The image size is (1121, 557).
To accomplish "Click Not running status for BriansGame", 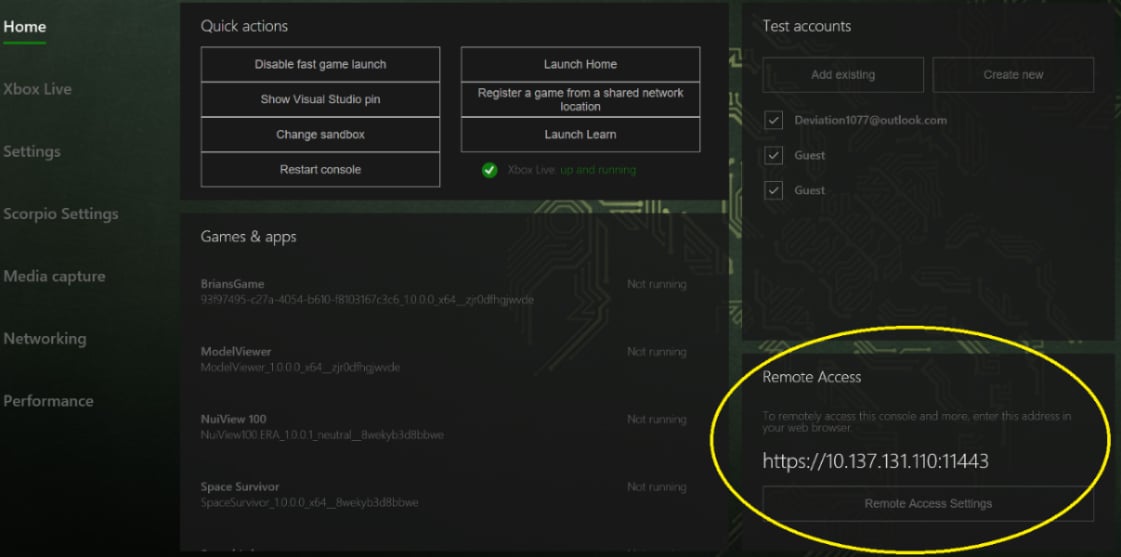I will pos(656,284).
